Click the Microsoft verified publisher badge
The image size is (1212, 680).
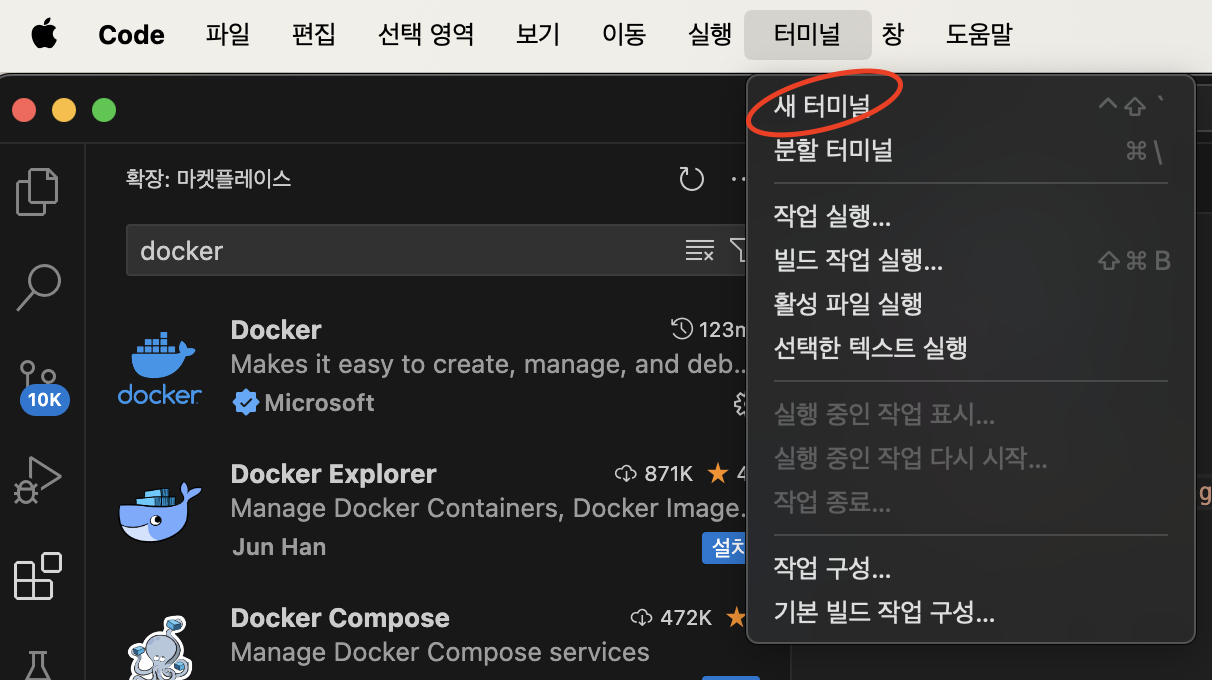pyautogui.click(x=245, y=402)
